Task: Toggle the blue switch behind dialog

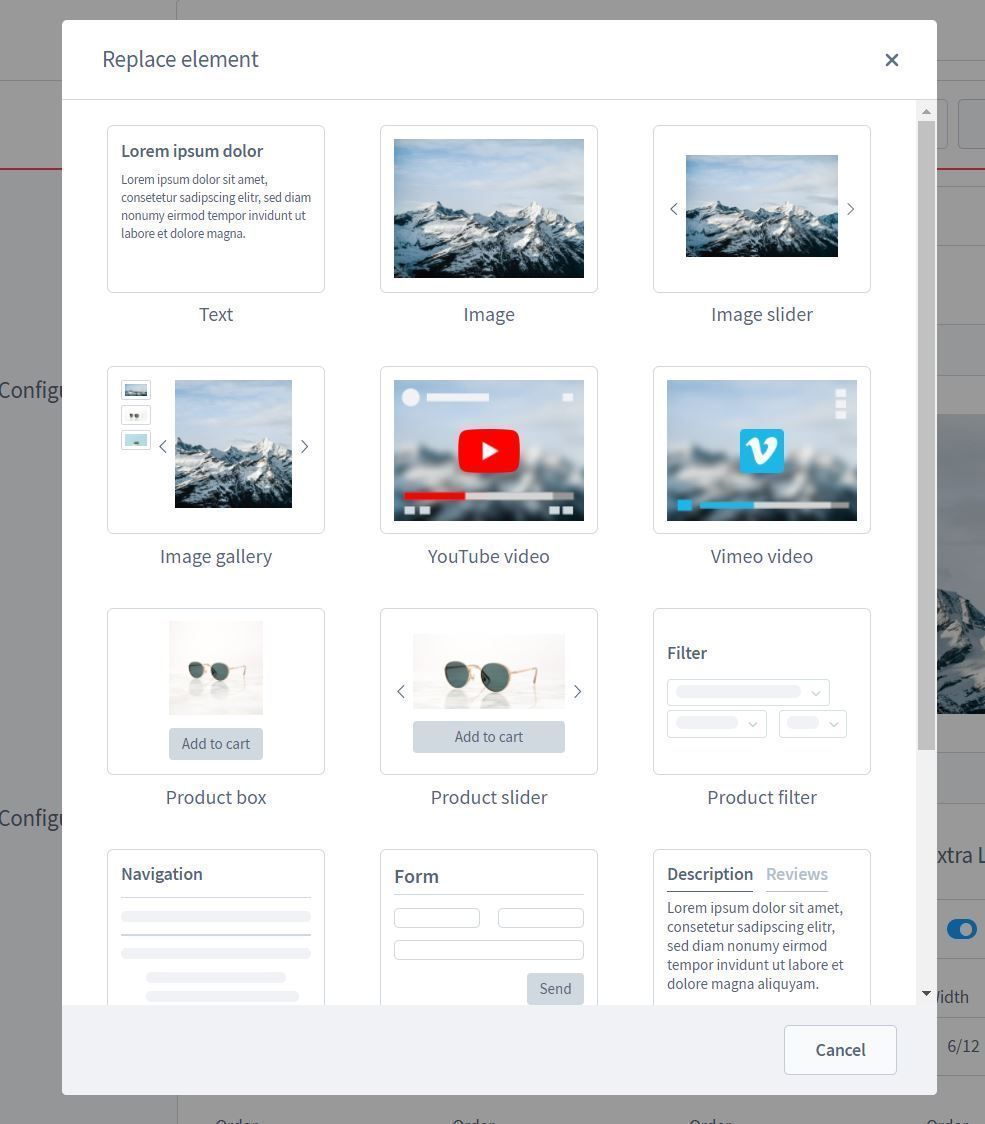Action: pos(962,930)
